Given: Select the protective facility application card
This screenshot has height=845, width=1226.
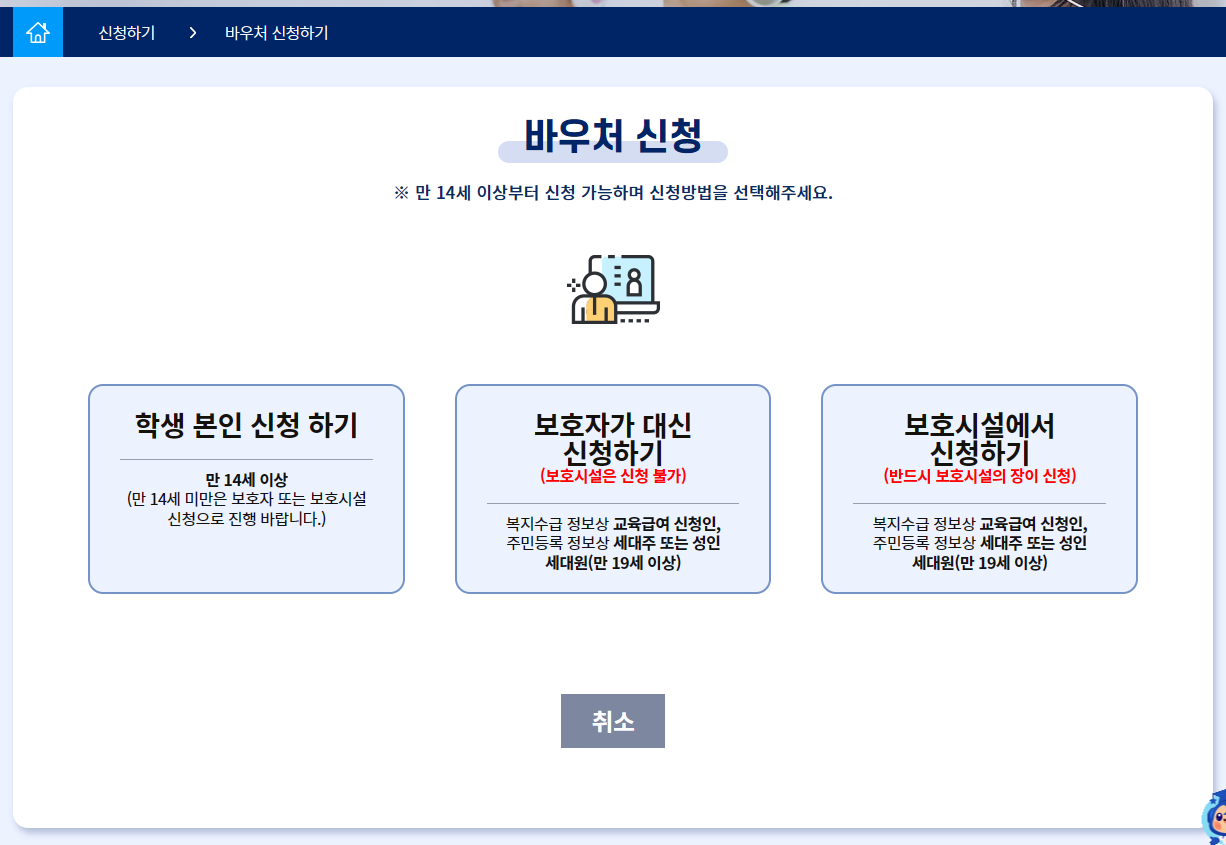Looking at the screenshot, I should click(978, 489).
